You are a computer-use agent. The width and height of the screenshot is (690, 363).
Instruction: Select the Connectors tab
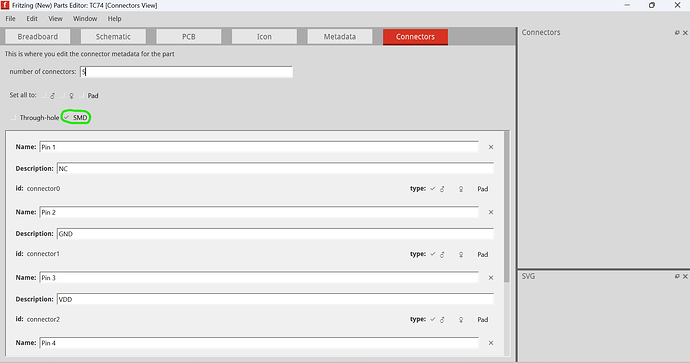pyautogui.click(x=415, y=37)
